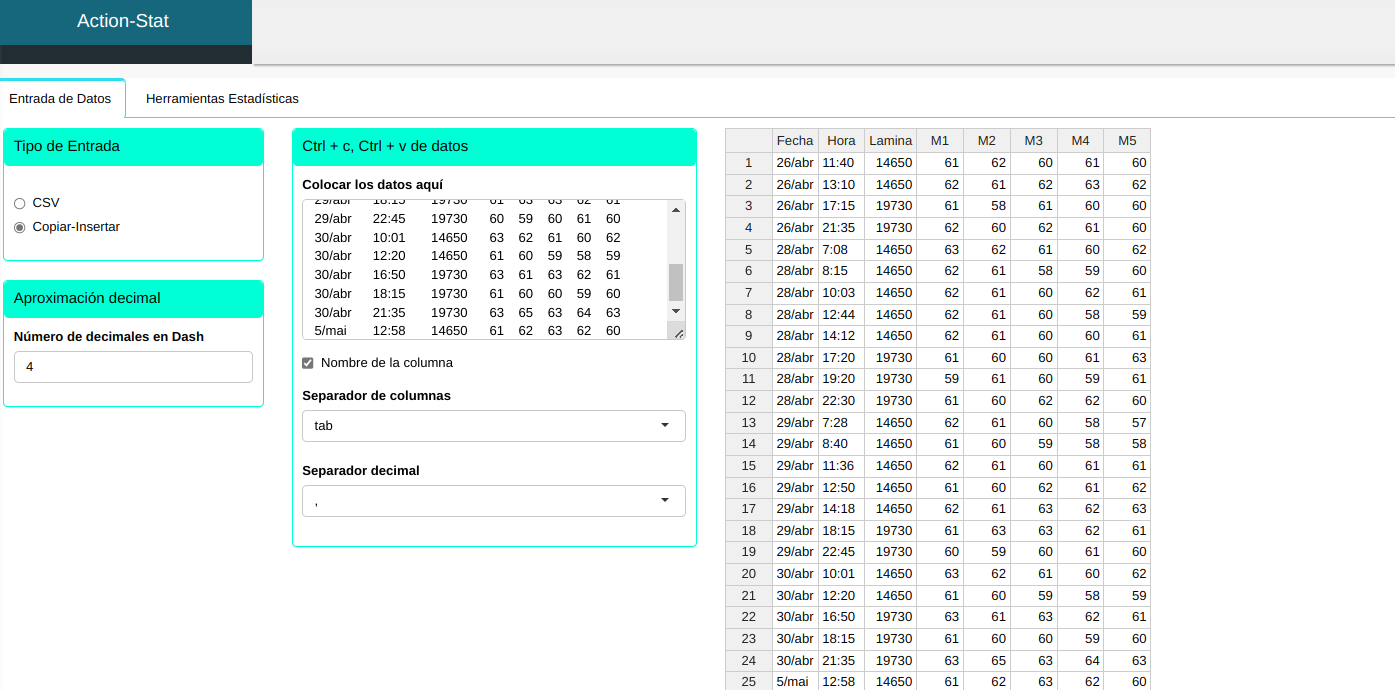Select the CSV radio button
Image resolution: width=1395 pixels, height=690 pixels.
pyautogui.click(x=20, y=203)
